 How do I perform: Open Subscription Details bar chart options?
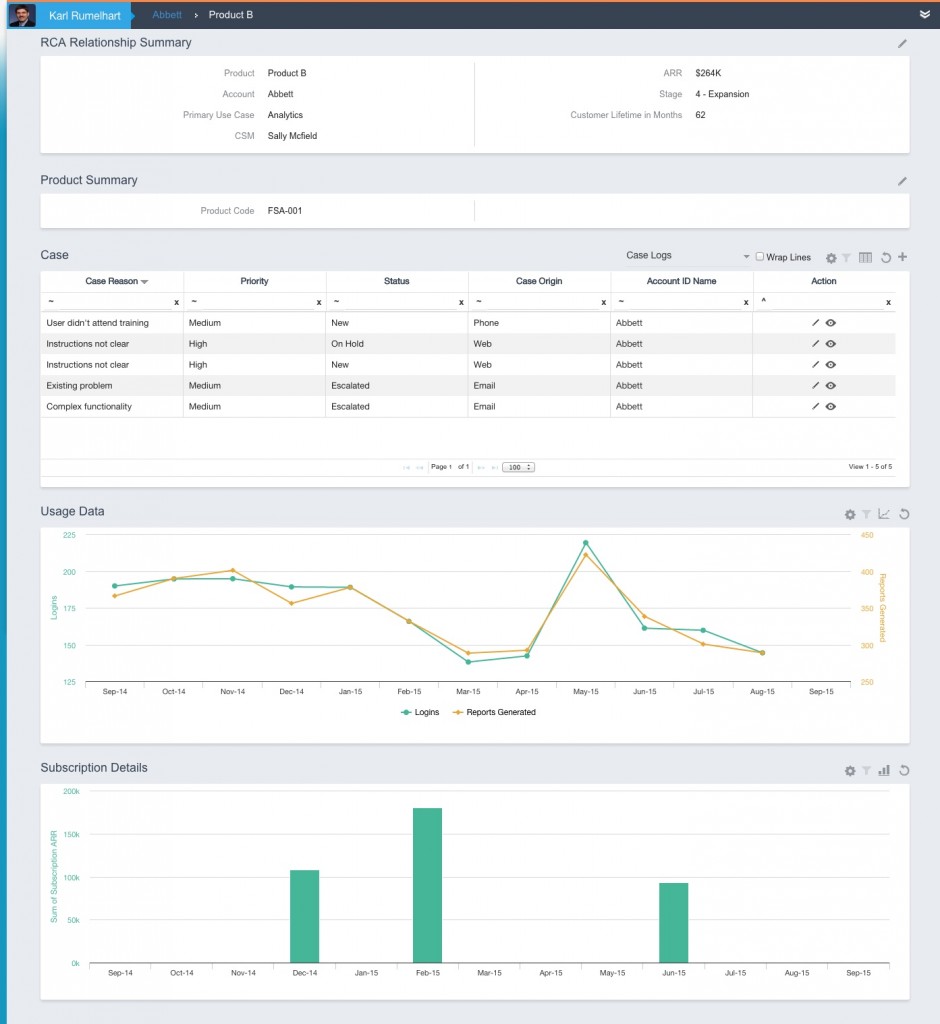click(x=884, y=770)
